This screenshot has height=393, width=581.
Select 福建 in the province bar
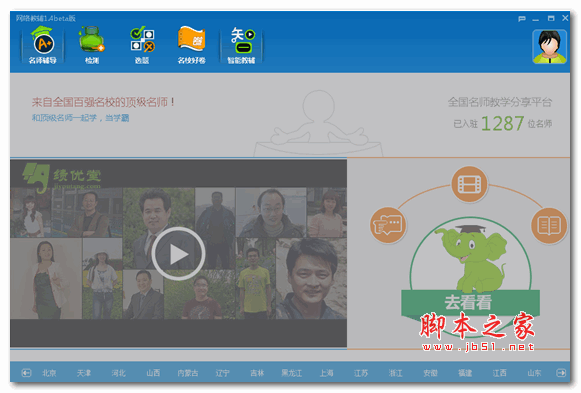[465, 373]
